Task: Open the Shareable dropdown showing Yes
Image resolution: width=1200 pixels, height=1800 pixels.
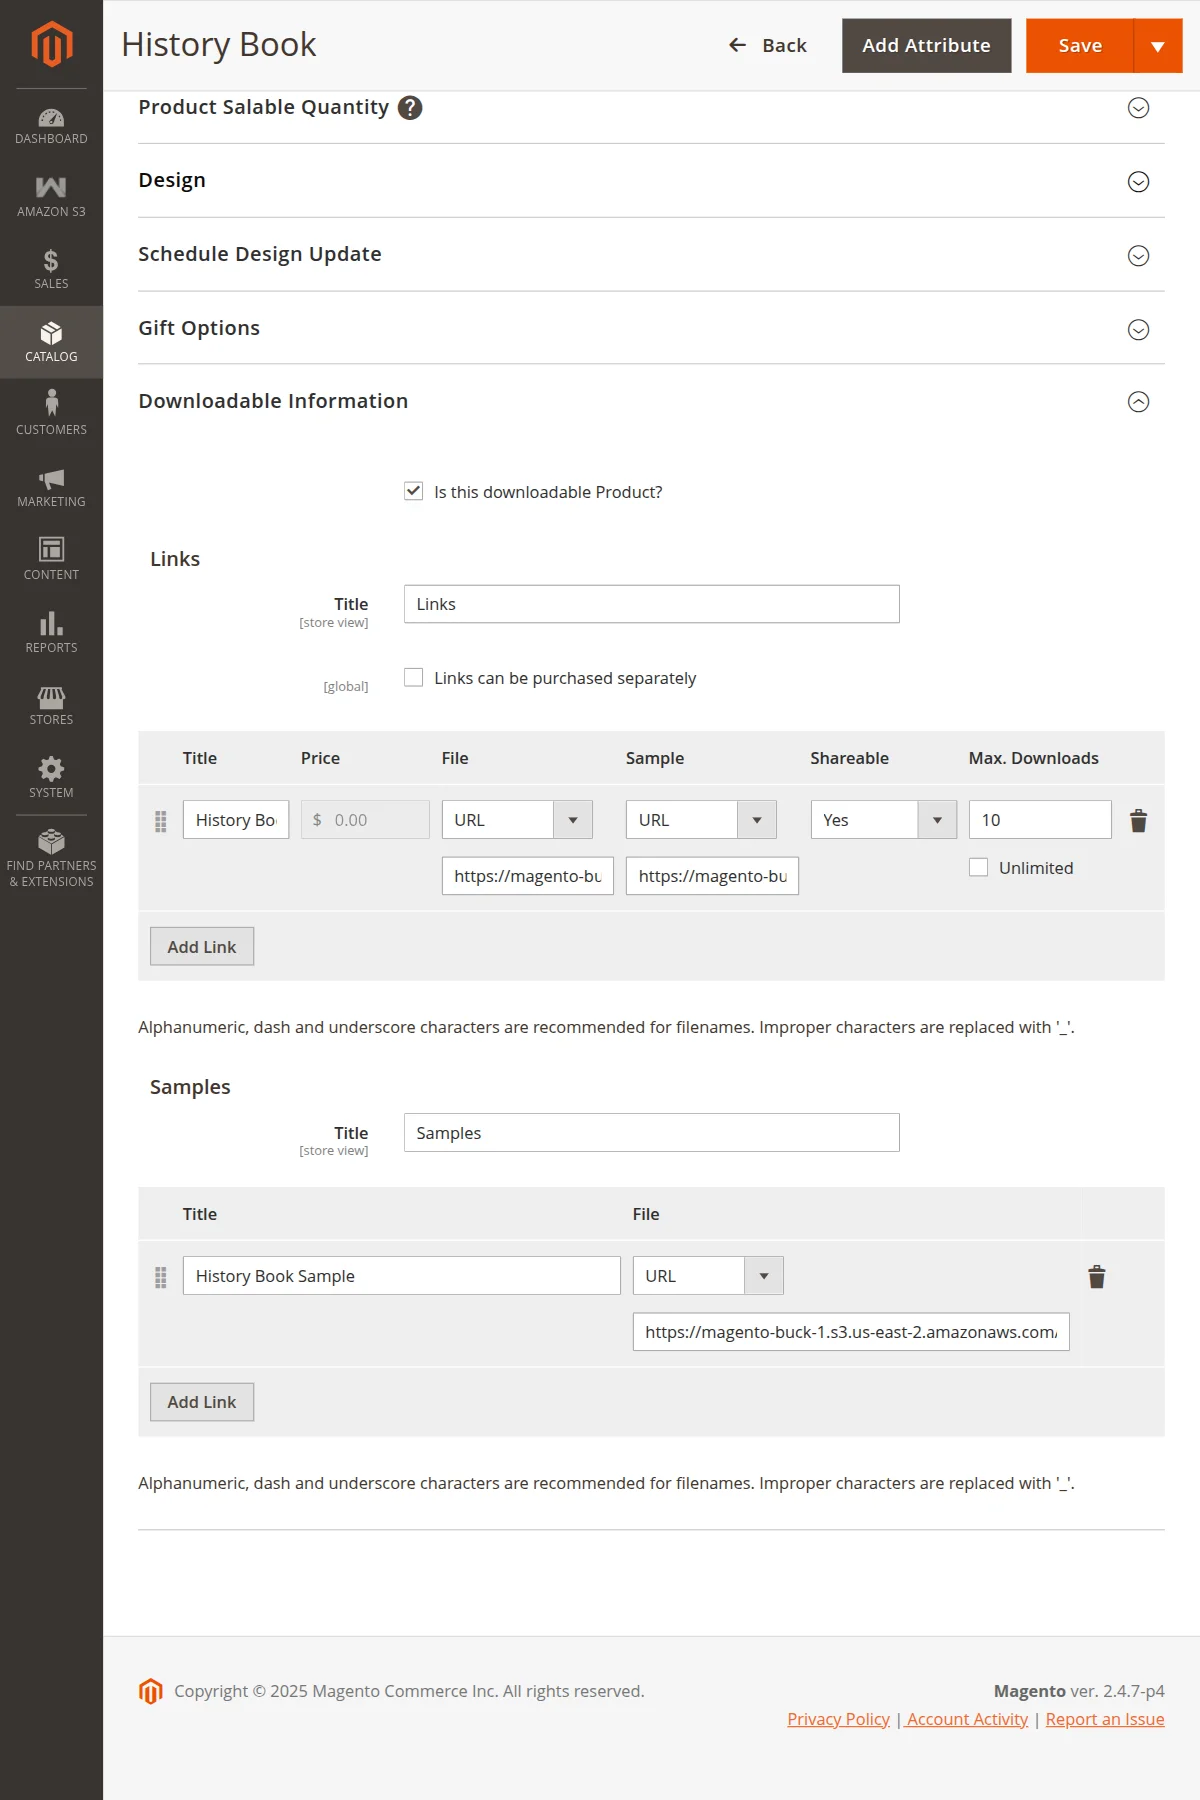Action: click(882, 820)
